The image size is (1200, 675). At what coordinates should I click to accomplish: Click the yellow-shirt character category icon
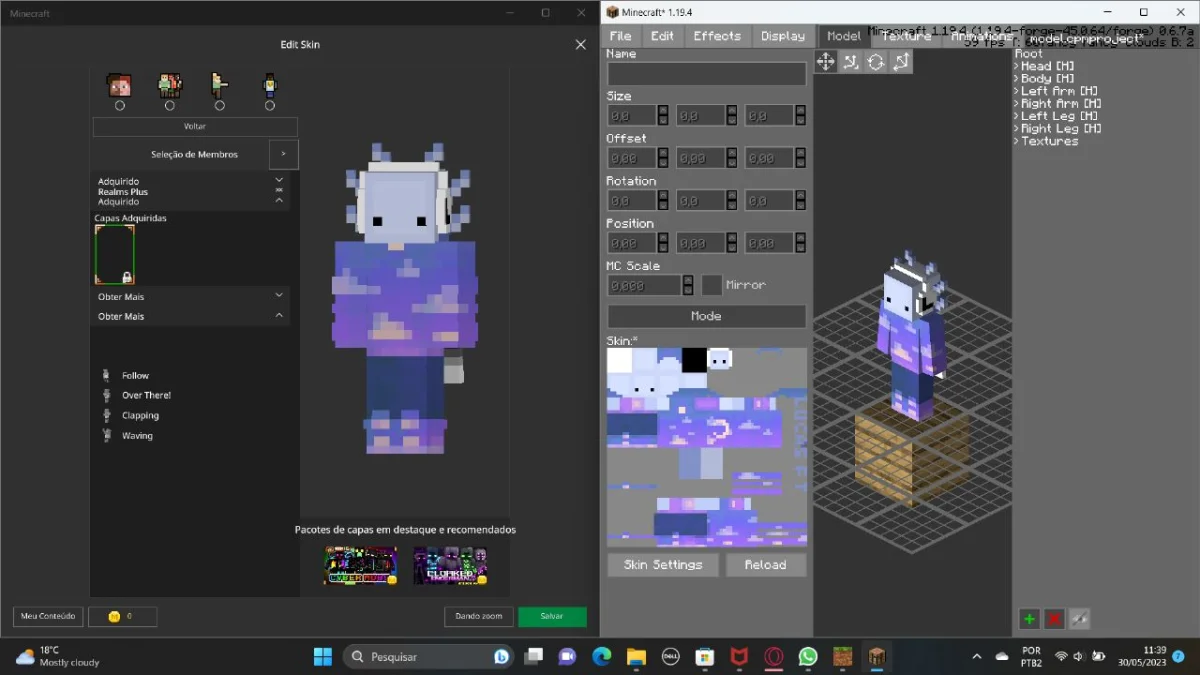(x=269, y=85)
